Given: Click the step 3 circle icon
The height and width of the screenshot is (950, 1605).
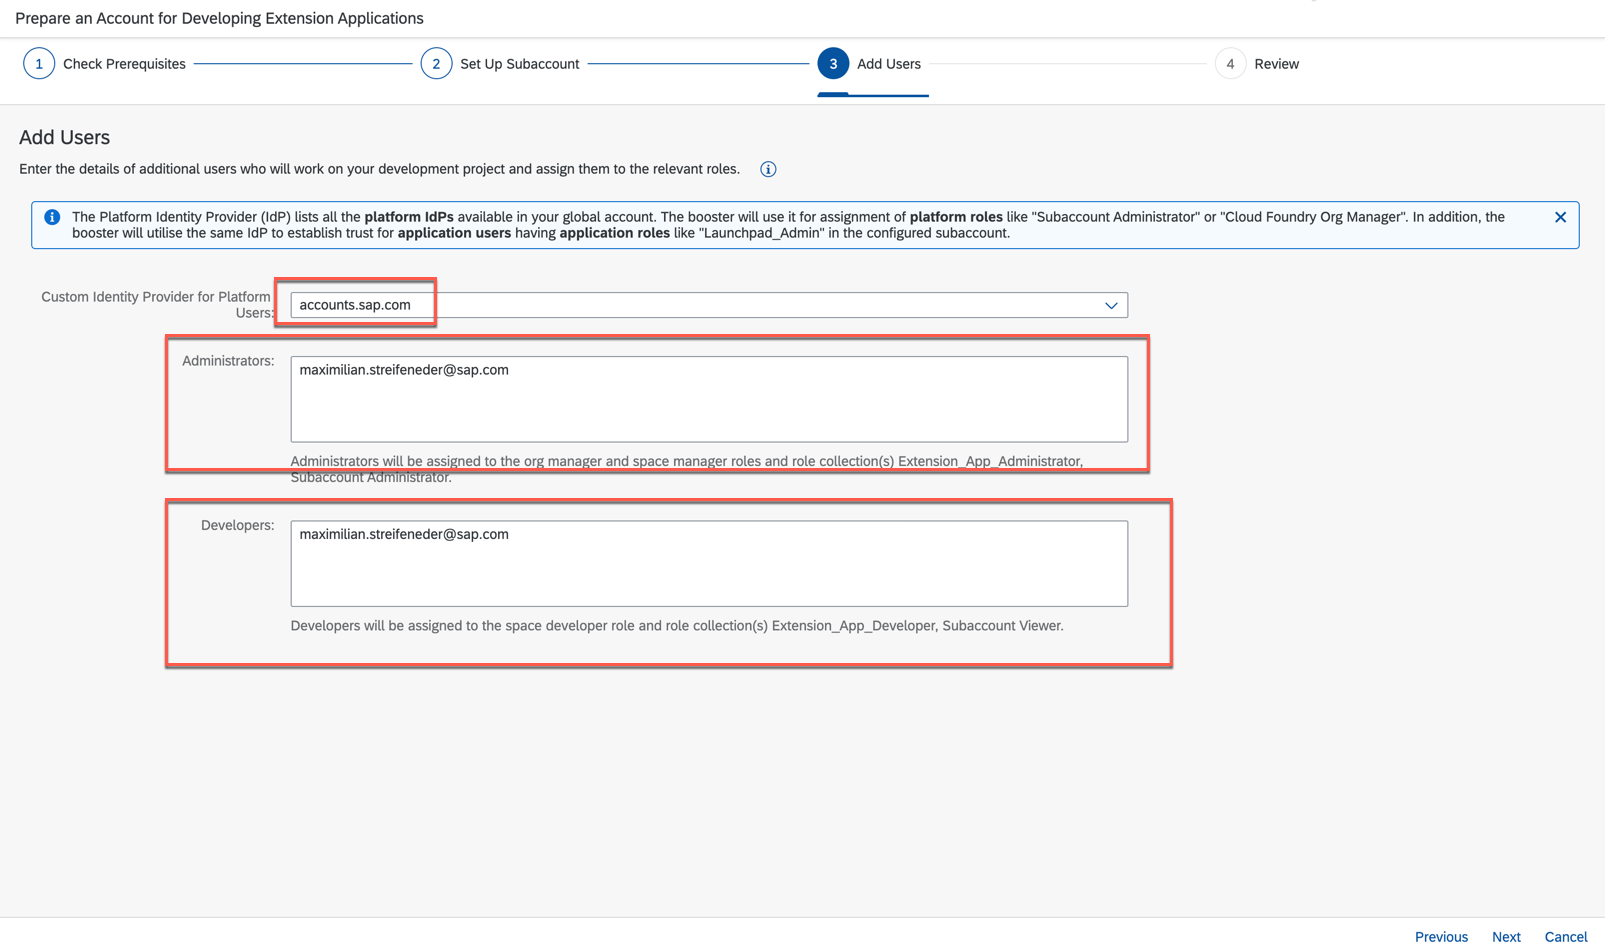Looking at the screenshot, I should click(833, 64).
